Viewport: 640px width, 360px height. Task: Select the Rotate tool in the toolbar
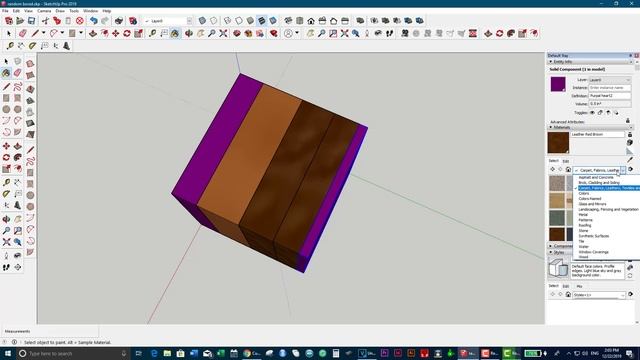click(x=127, y=33)
